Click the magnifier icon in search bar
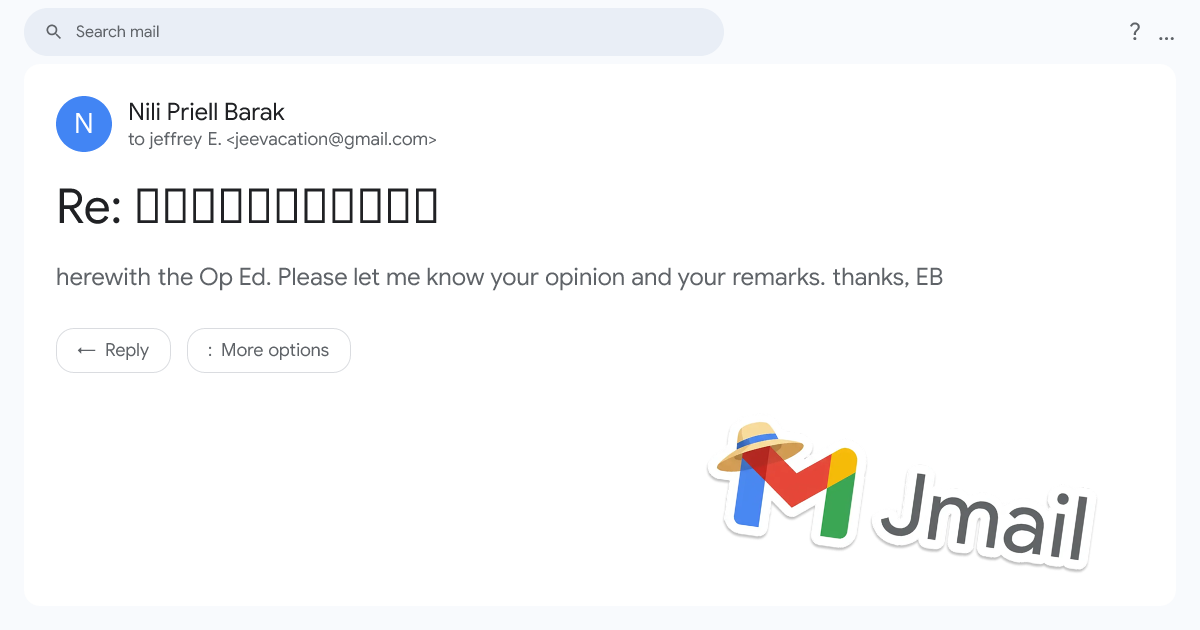Screen dimensions: 1200x630 [x=54, y=32]
